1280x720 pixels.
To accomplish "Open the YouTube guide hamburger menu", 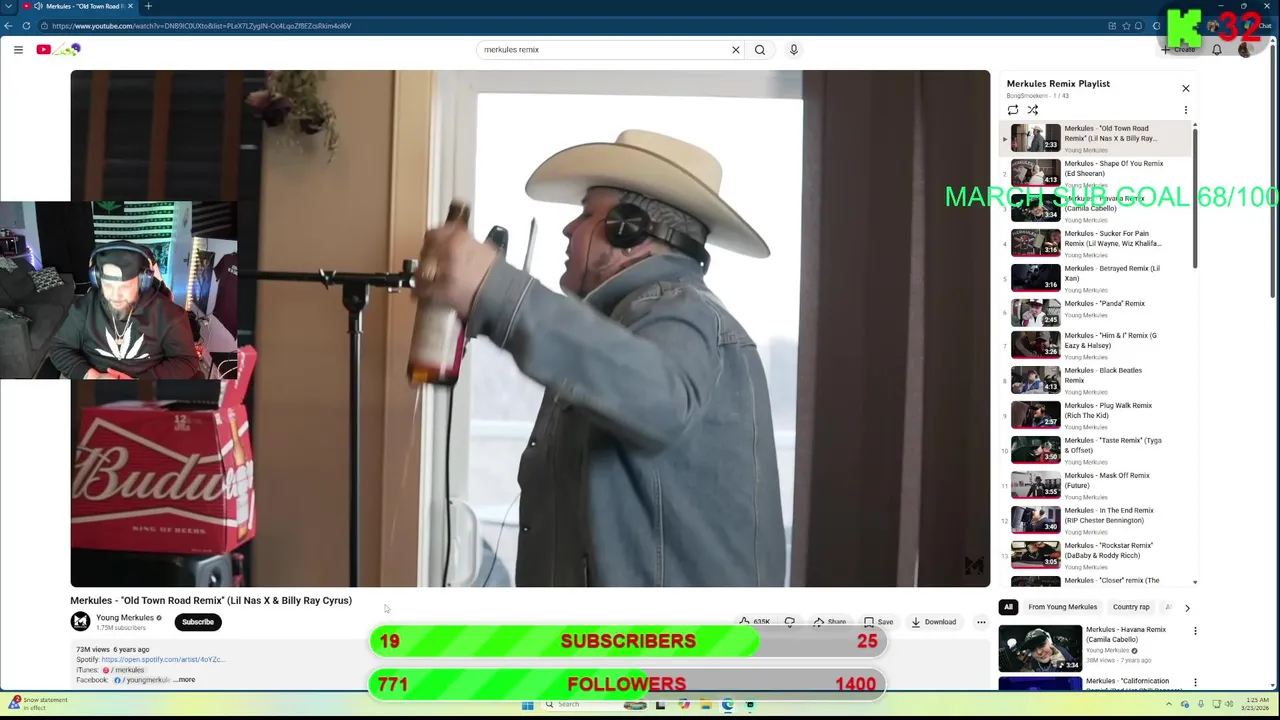I will 18,49.
